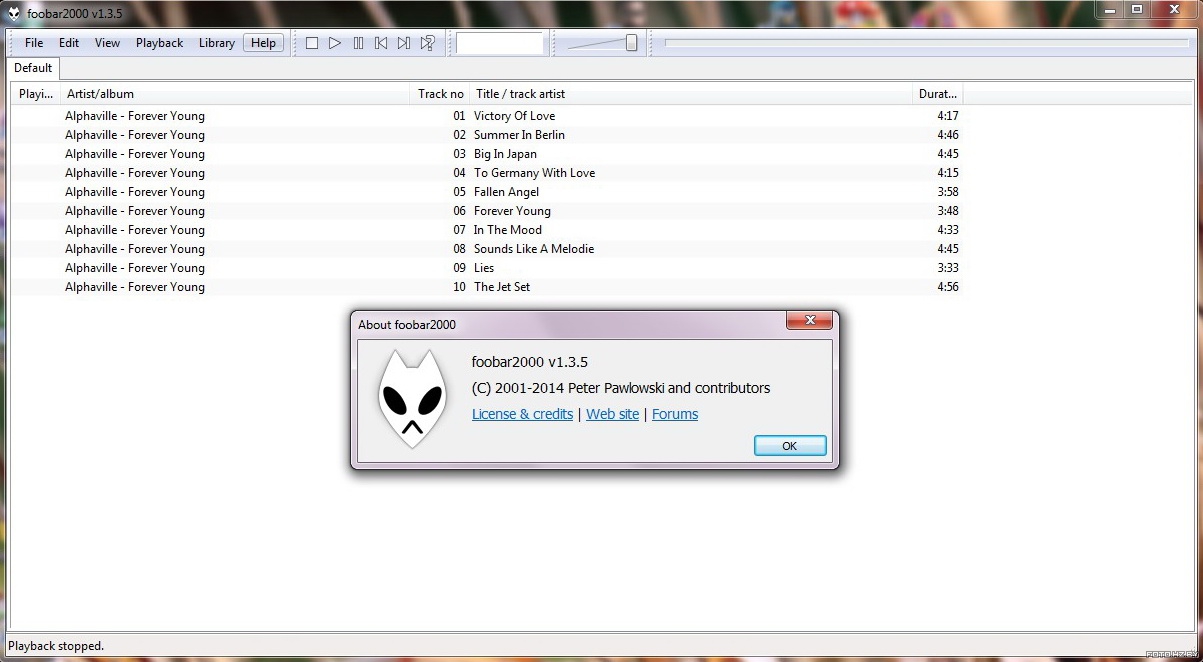Click track number 06 cell

459,211
